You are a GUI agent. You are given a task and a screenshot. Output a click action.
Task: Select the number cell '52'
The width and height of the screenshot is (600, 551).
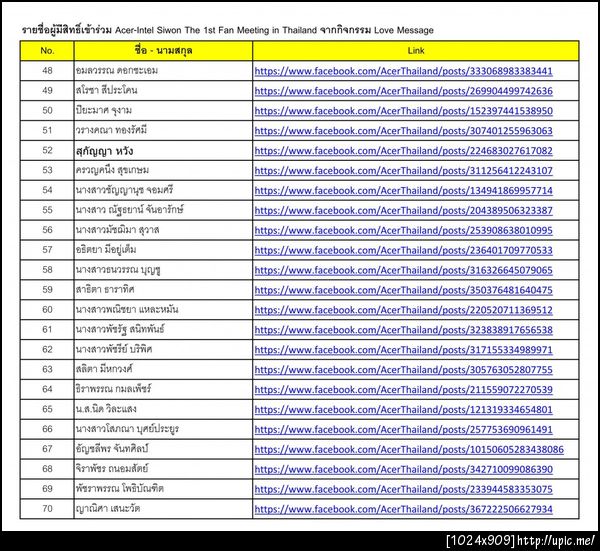(47, 150)
